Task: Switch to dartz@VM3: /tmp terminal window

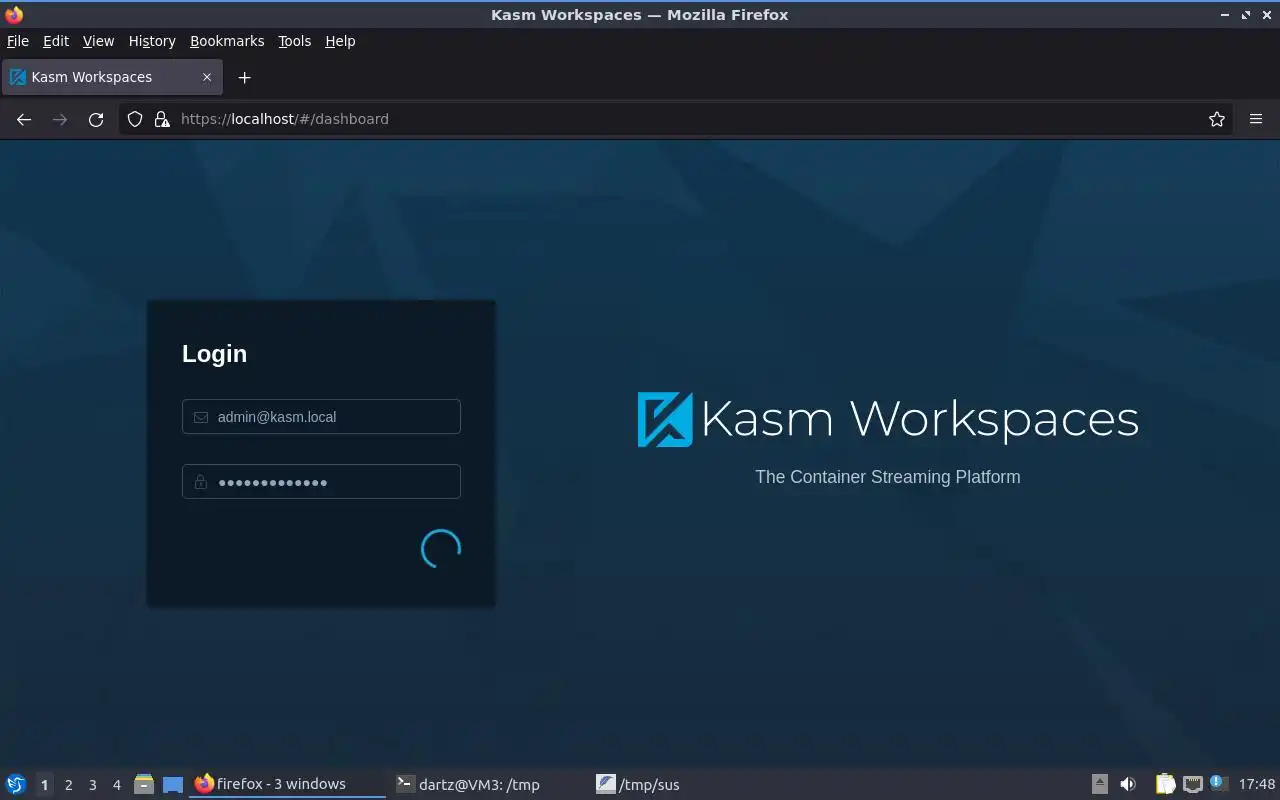Action: click(x=489, y=784)
